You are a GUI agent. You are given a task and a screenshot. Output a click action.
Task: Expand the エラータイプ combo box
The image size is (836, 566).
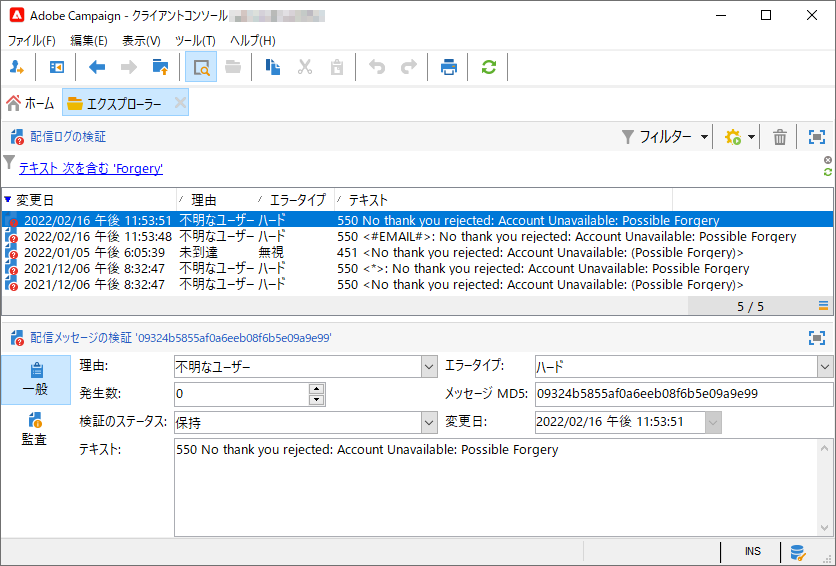click(x=825, y=367)
